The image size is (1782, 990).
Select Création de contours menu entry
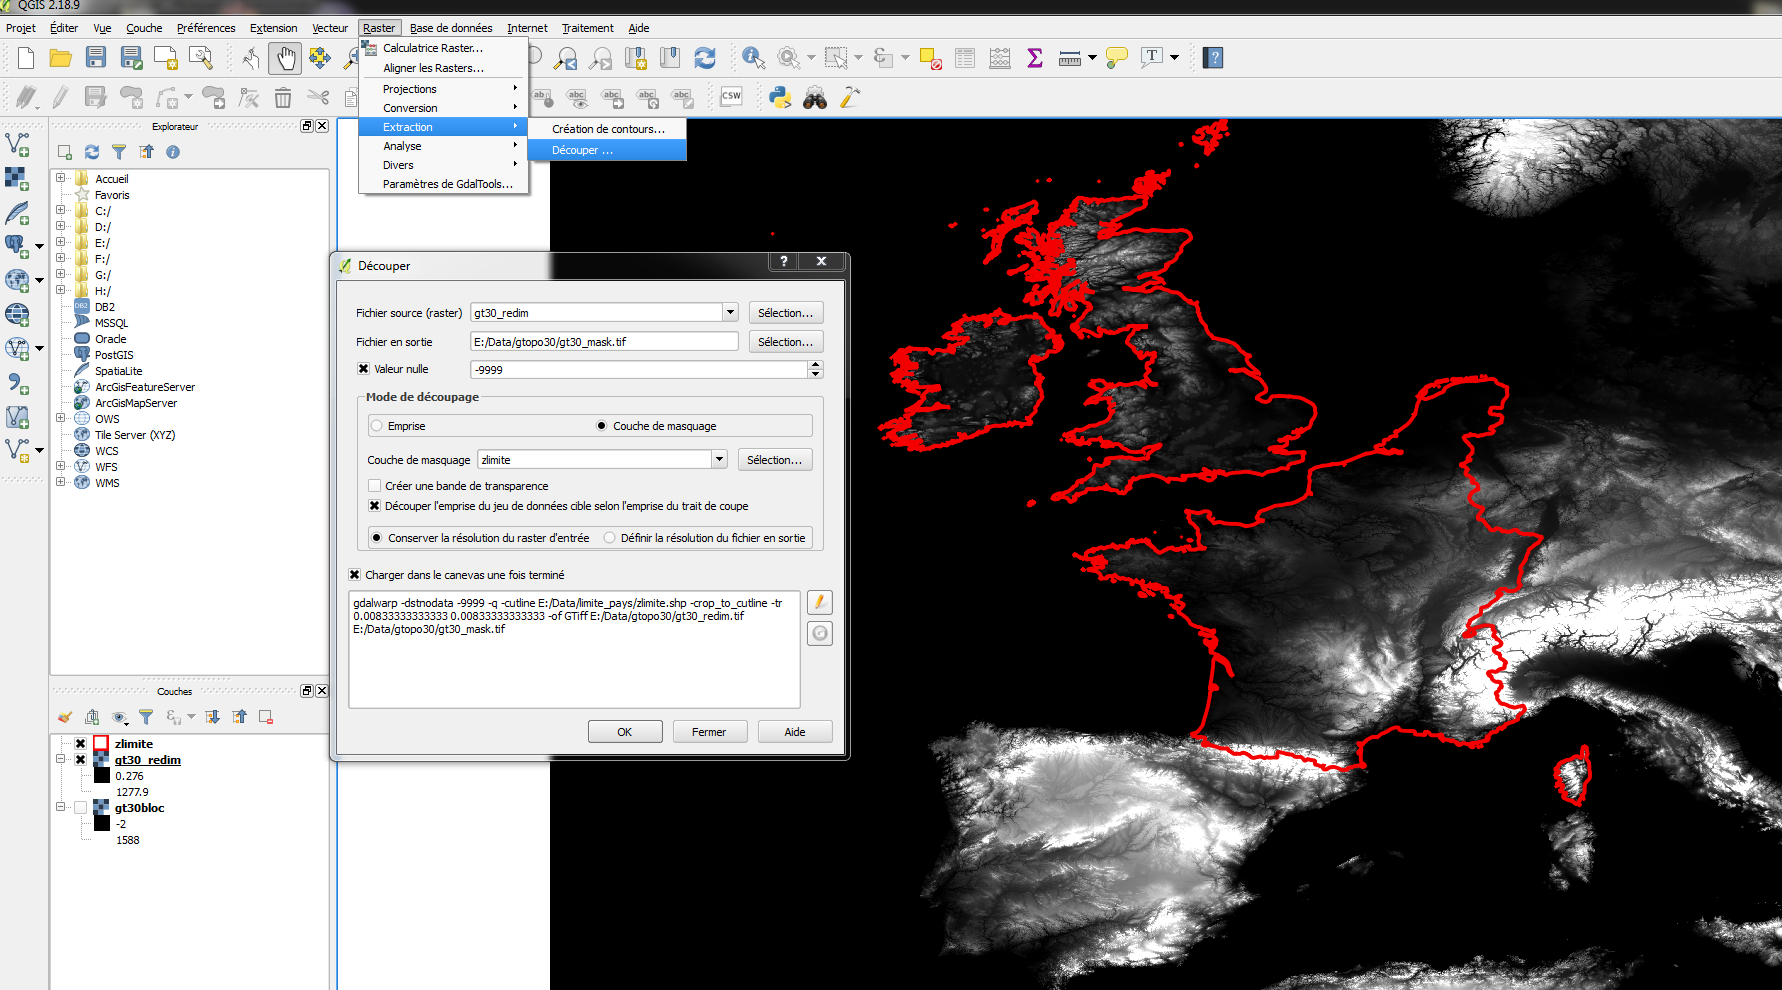(x=607, y=129)
